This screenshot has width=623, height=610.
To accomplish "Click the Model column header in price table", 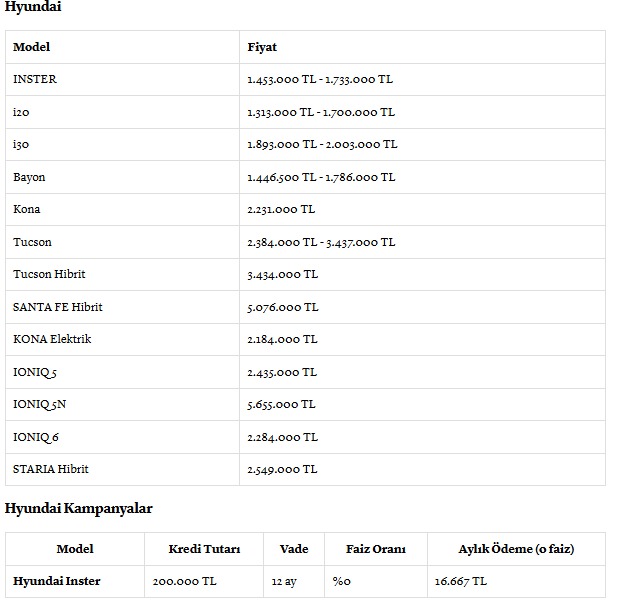I will (31, 47).
